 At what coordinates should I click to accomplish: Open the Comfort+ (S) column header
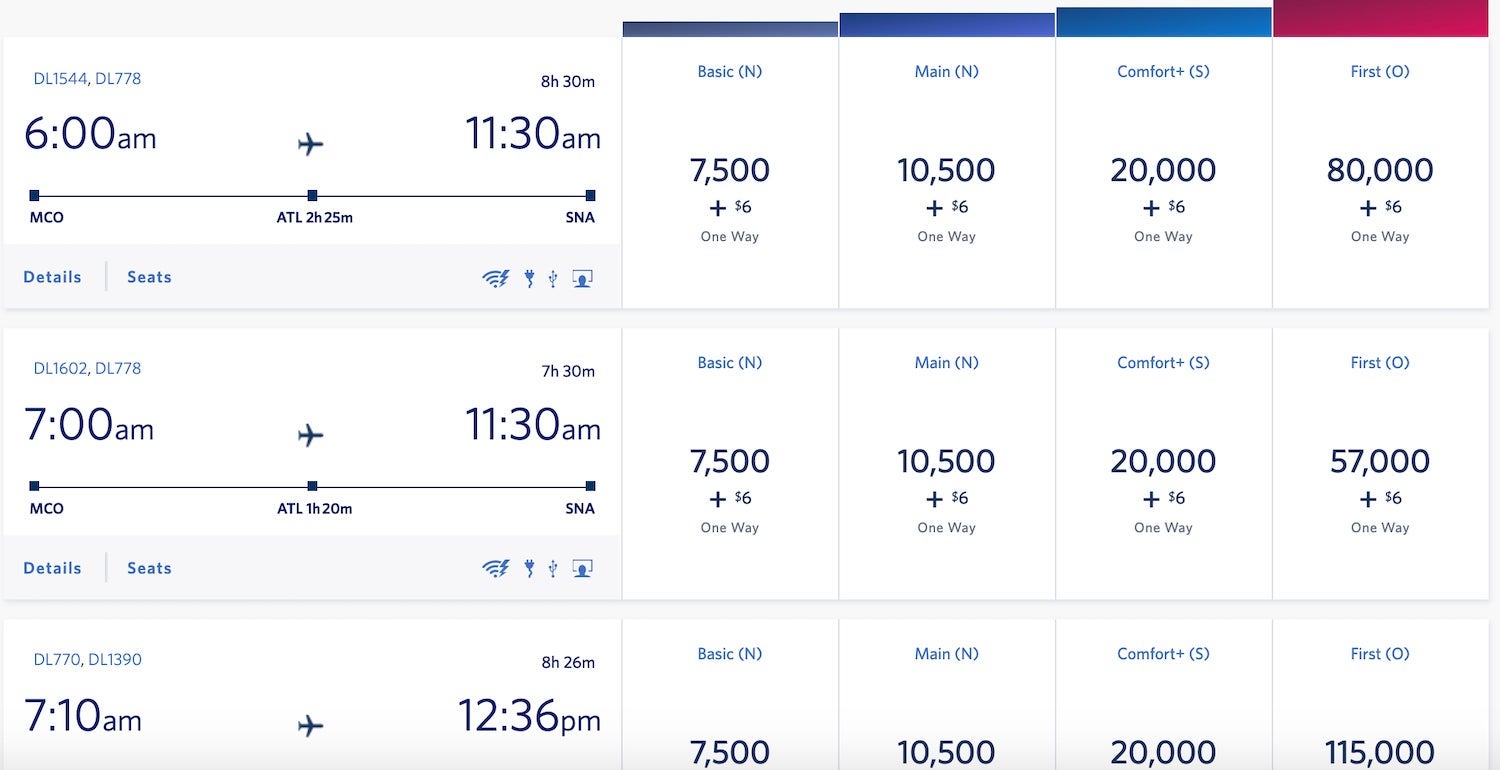pyautogui.click(x=1163, y=71)
